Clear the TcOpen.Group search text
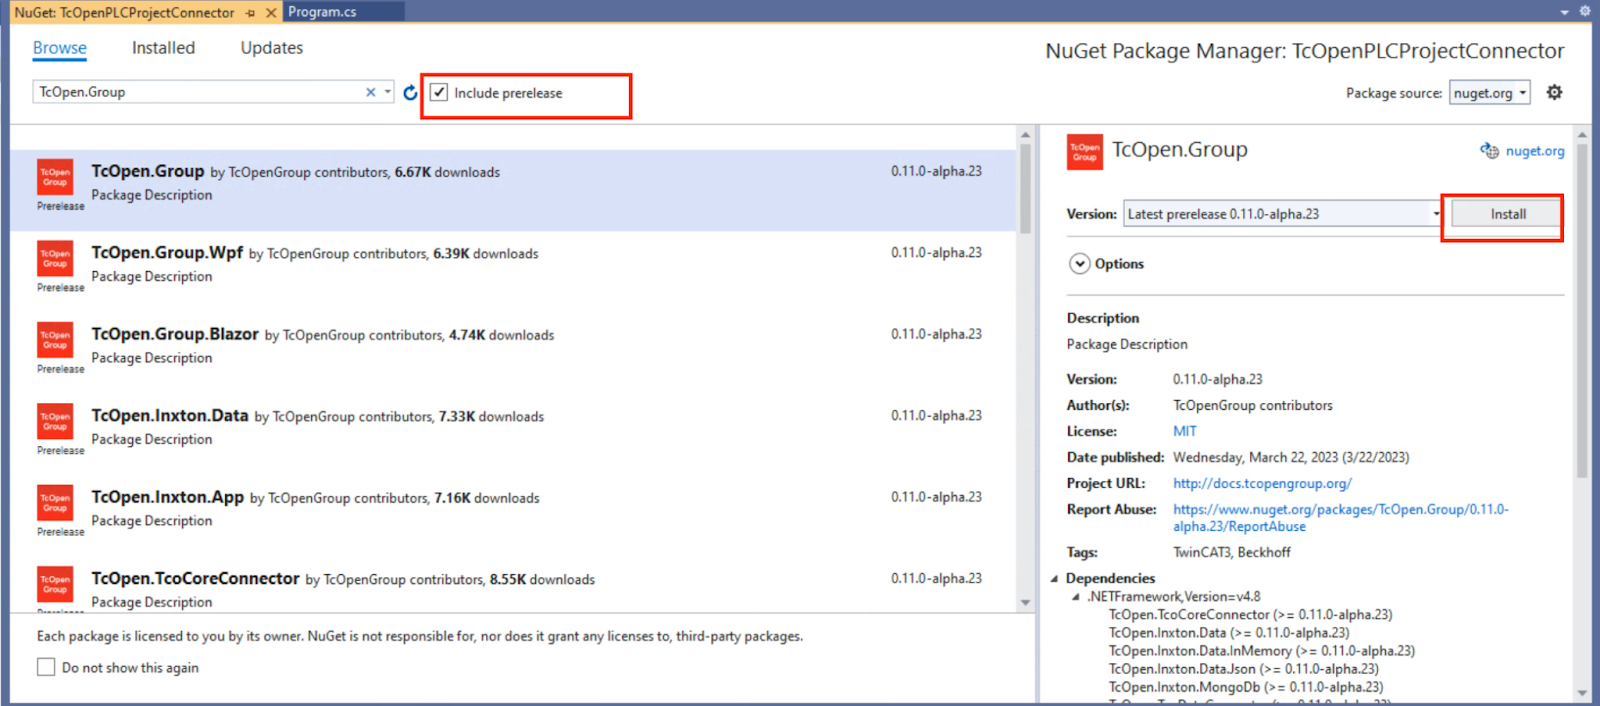Screen dimensions: 1600x706 click(x=371, y=92)
